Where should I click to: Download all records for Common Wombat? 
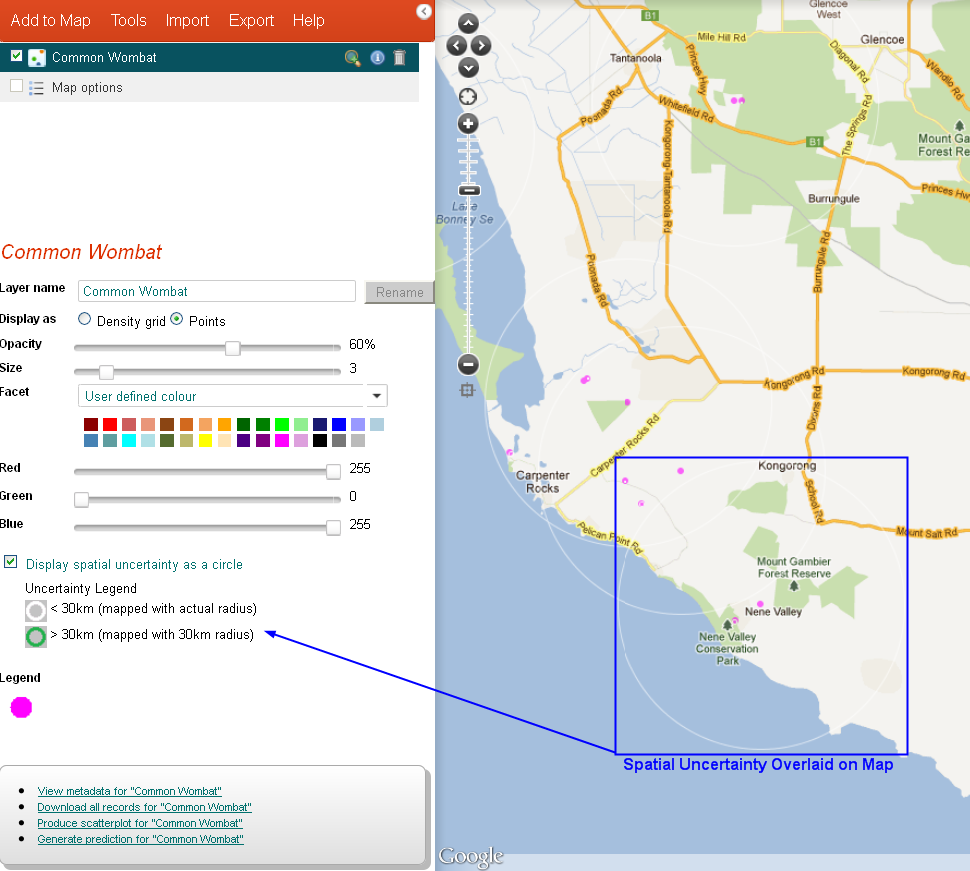click(144, 807)
